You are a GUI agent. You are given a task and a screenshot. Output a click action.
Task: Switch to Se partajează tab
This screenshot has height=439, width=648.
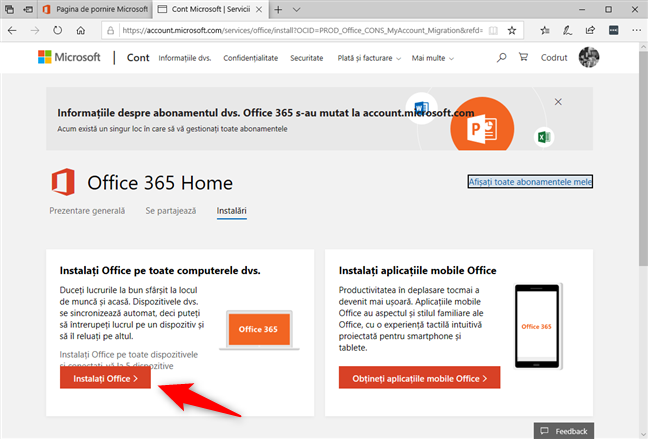(x=171, y=211)
